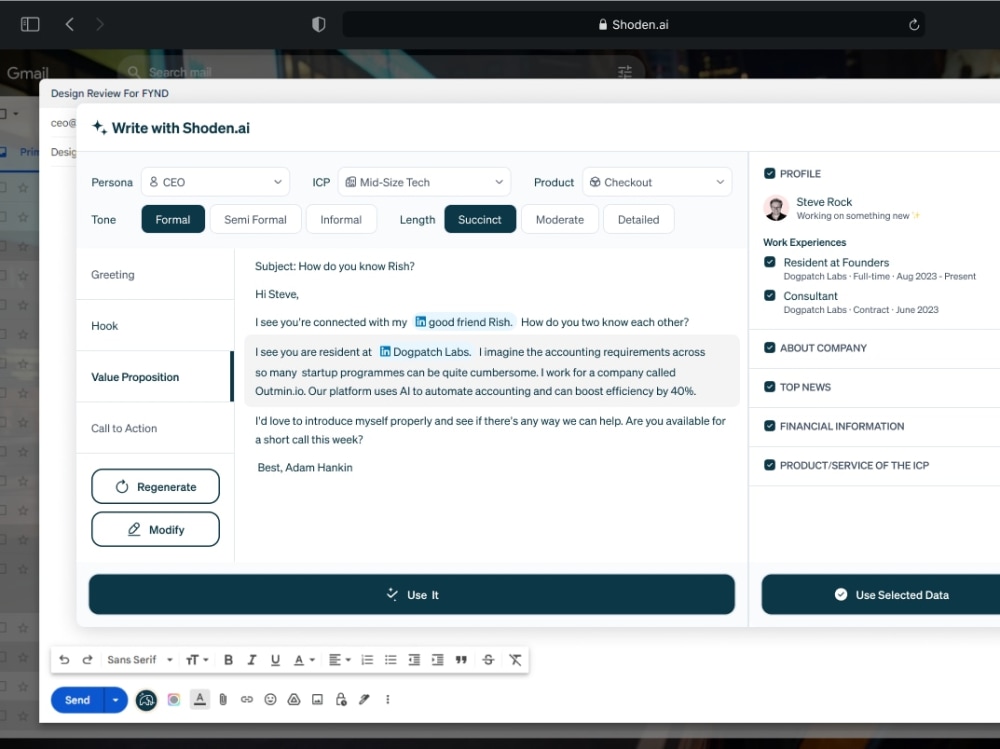Reload the page with the refresh icon

point(913,25)
